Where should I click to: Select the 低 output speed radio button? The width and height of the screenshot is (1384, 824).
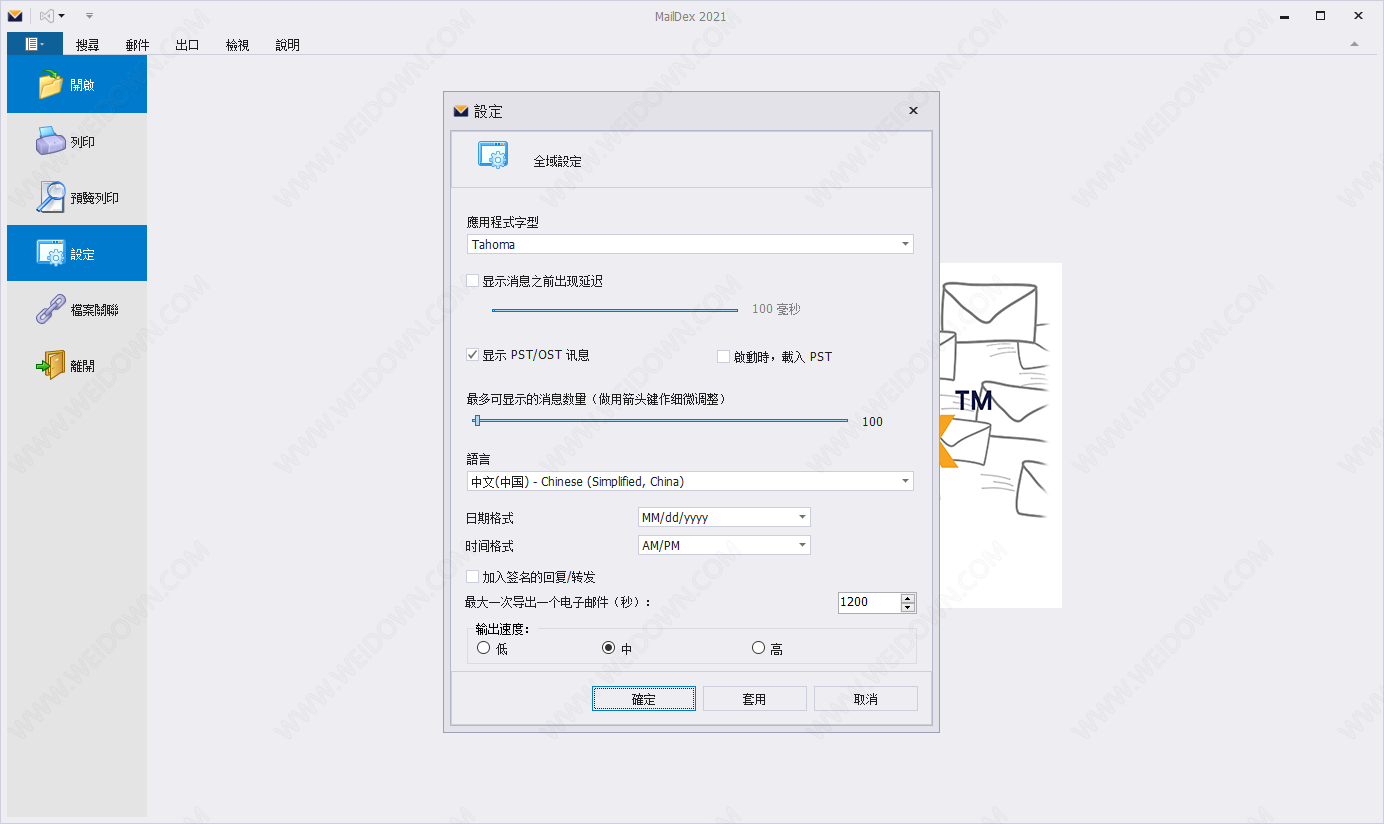tap(484, 648)
